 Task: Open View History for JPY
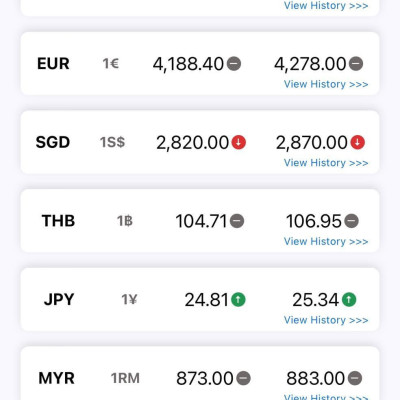326,320
